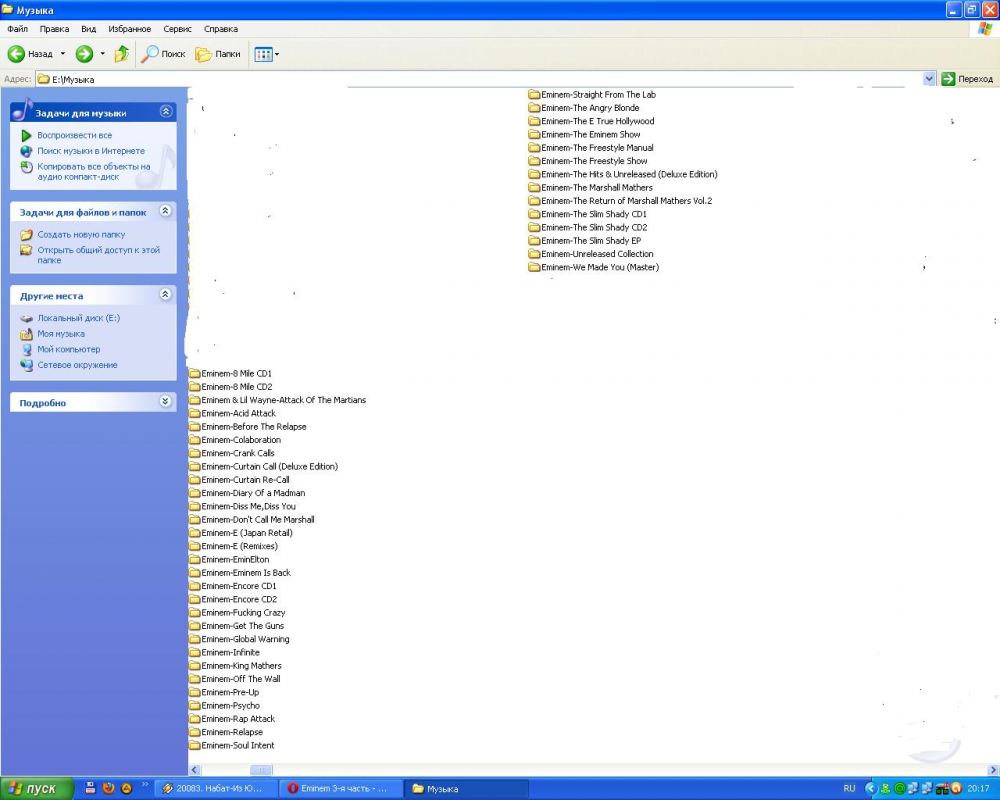Open the Файл menu
This screenshot has width=1000, height=800.
[x=17, y=29]
